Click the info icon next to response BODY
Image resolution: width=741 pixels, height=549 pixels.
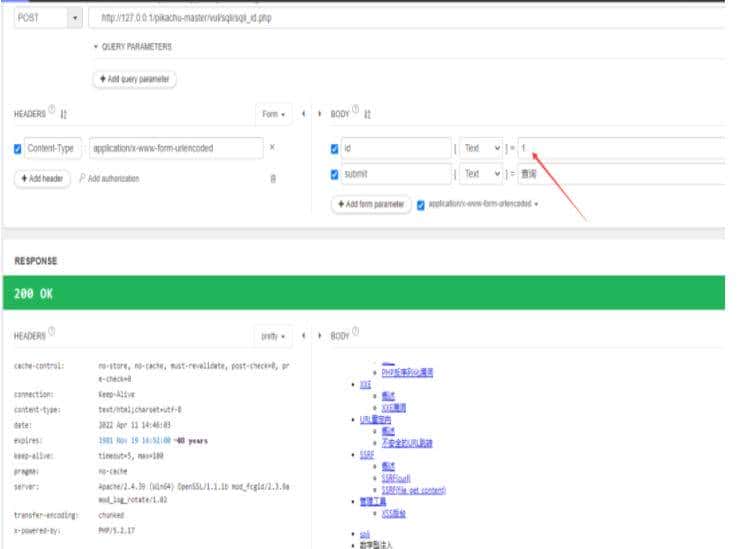tap(355, 331)
